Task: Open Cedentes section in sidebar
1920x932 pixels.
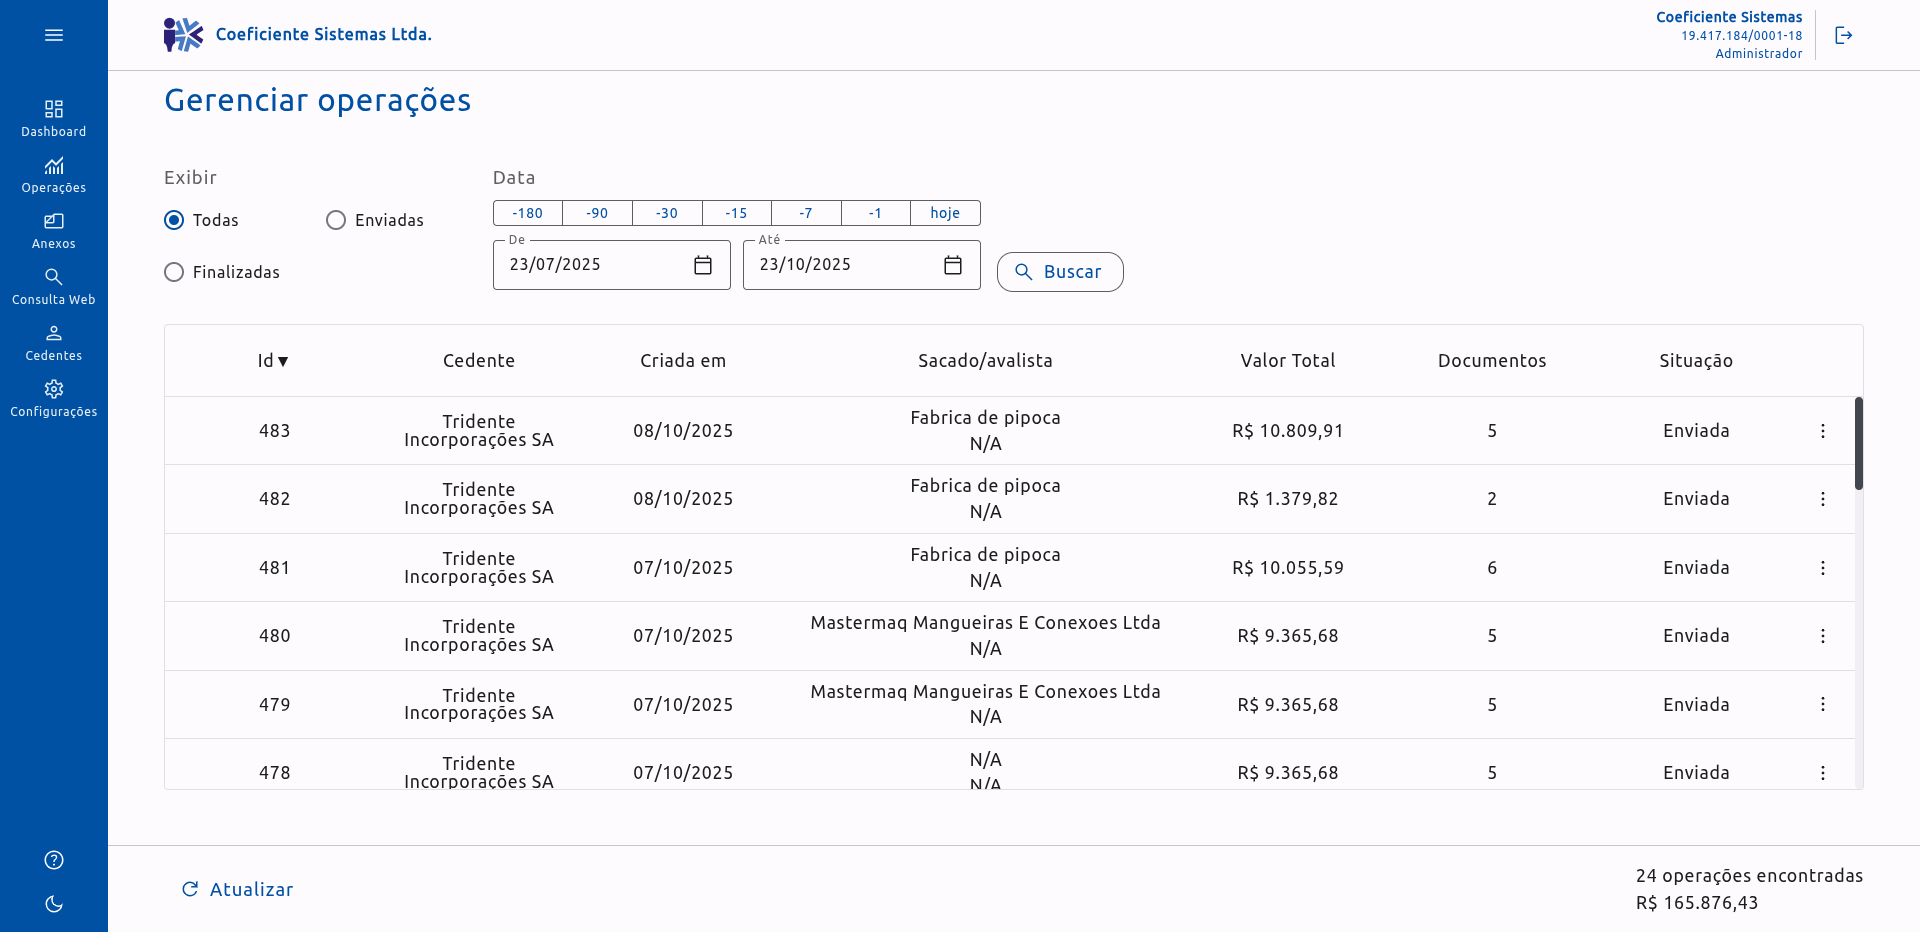Action: (54, 341)
